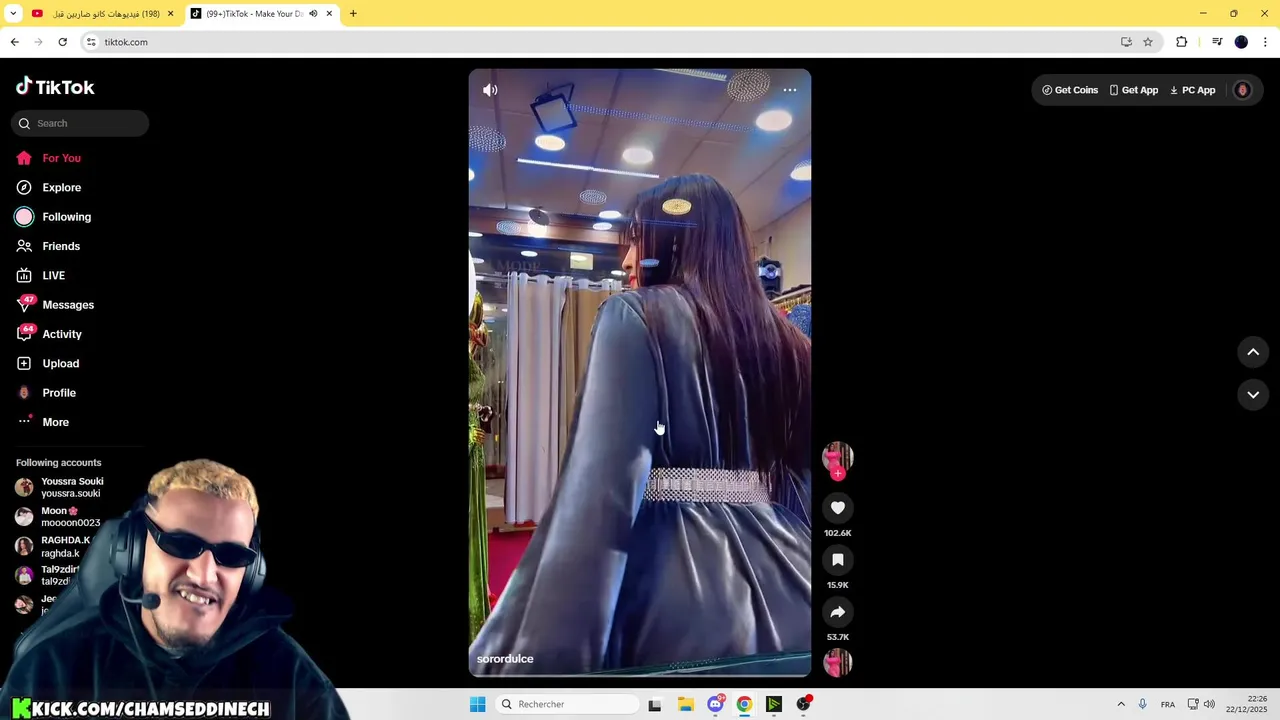
Task: Open Task View on the taskbar
Action: (x=655, y=704)
